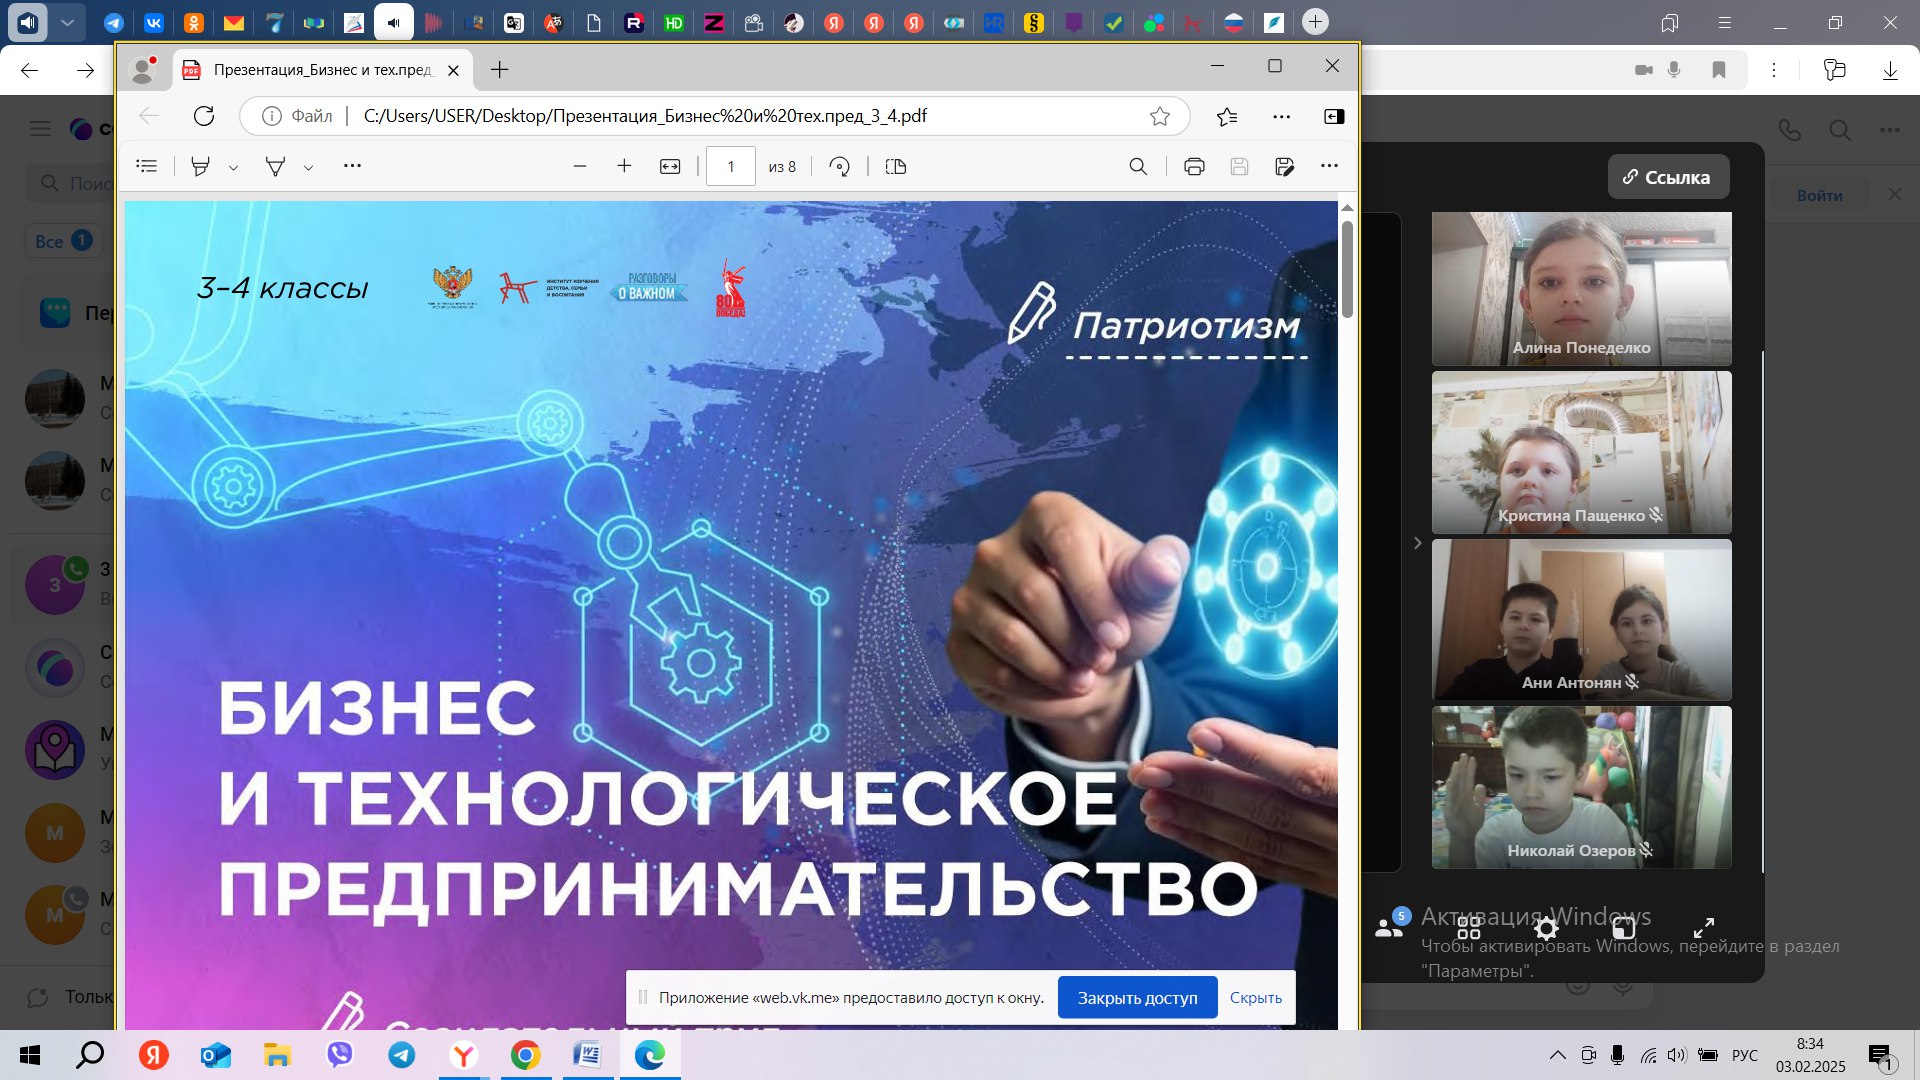Select Ани Антонян video thumbnail

click(1581, 620)
